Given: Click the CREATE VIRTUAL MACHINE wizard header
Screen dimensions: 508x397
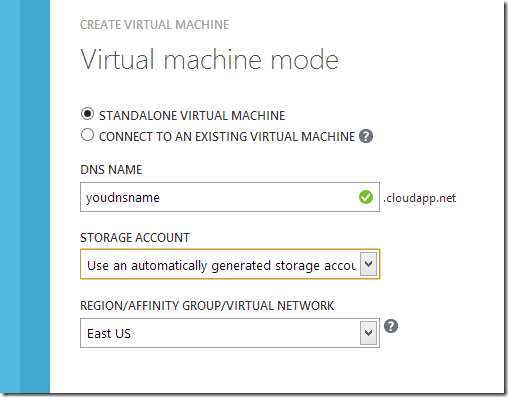Looking at the screenshot, I should tap(155, 25).
